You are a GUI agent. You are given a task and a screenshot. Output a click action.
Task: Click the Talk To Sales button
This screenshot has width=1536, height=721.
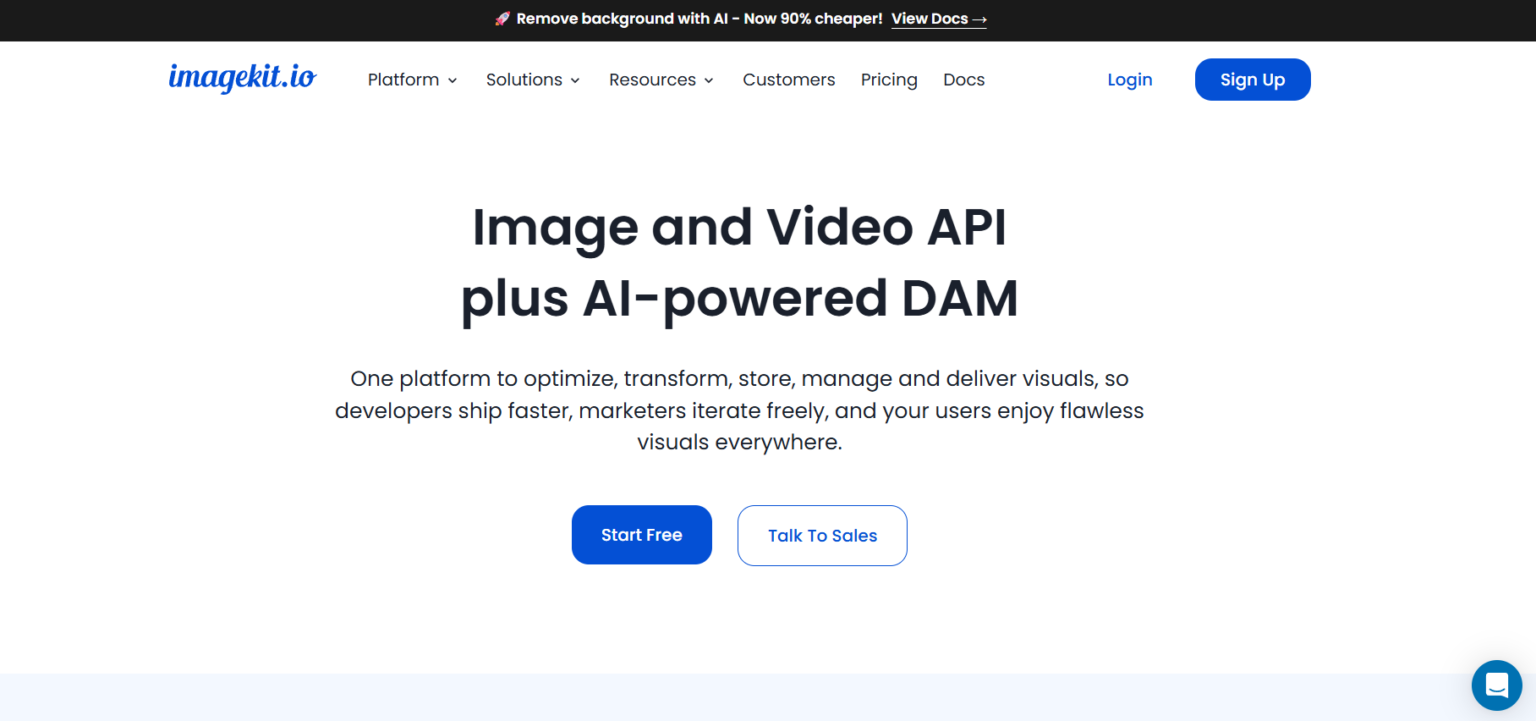tap(822, 535)
